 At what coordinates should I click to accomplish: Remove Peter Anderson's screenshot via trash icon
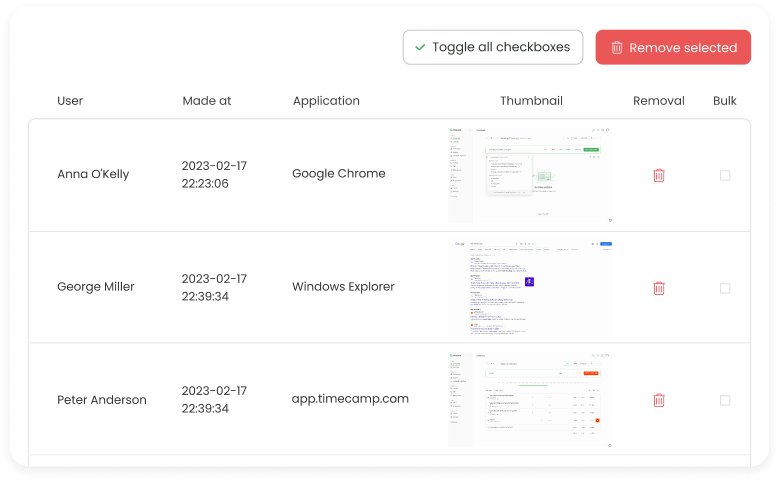click(658, 400)
